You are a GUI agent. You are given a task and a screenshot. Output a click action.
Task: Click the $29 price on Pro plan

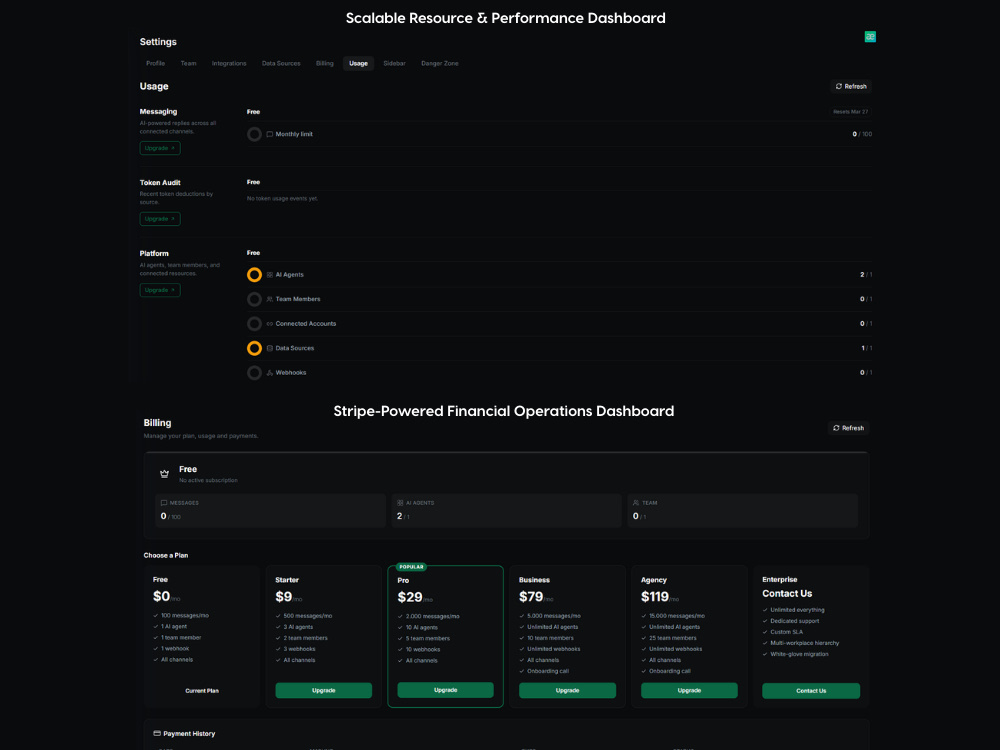[x=410, y=598]
